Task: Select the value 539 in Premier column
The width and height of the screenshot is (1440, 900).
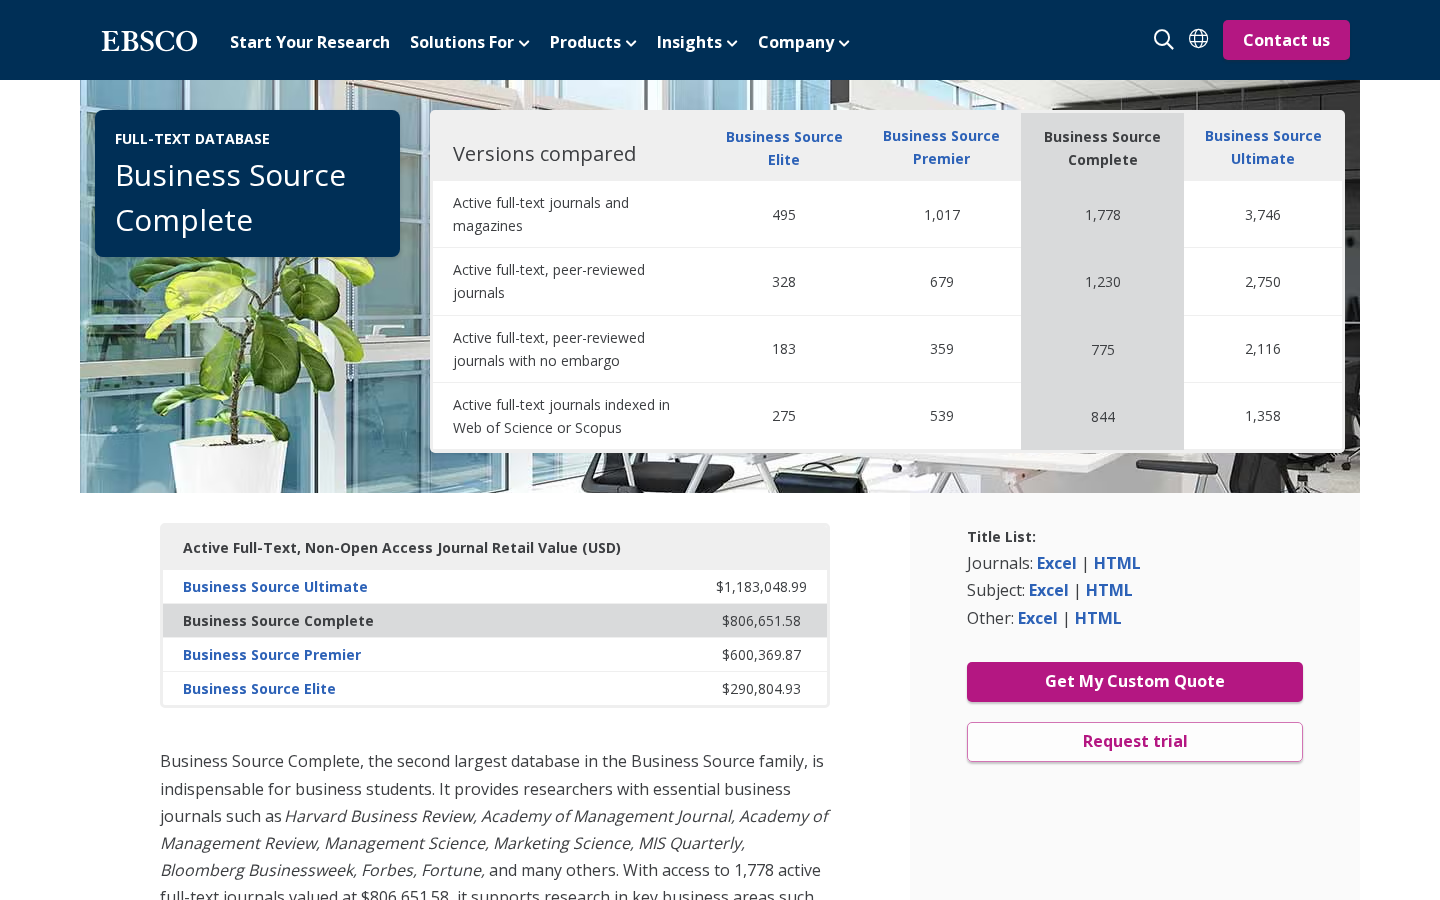Action: (x=942, y=416)
